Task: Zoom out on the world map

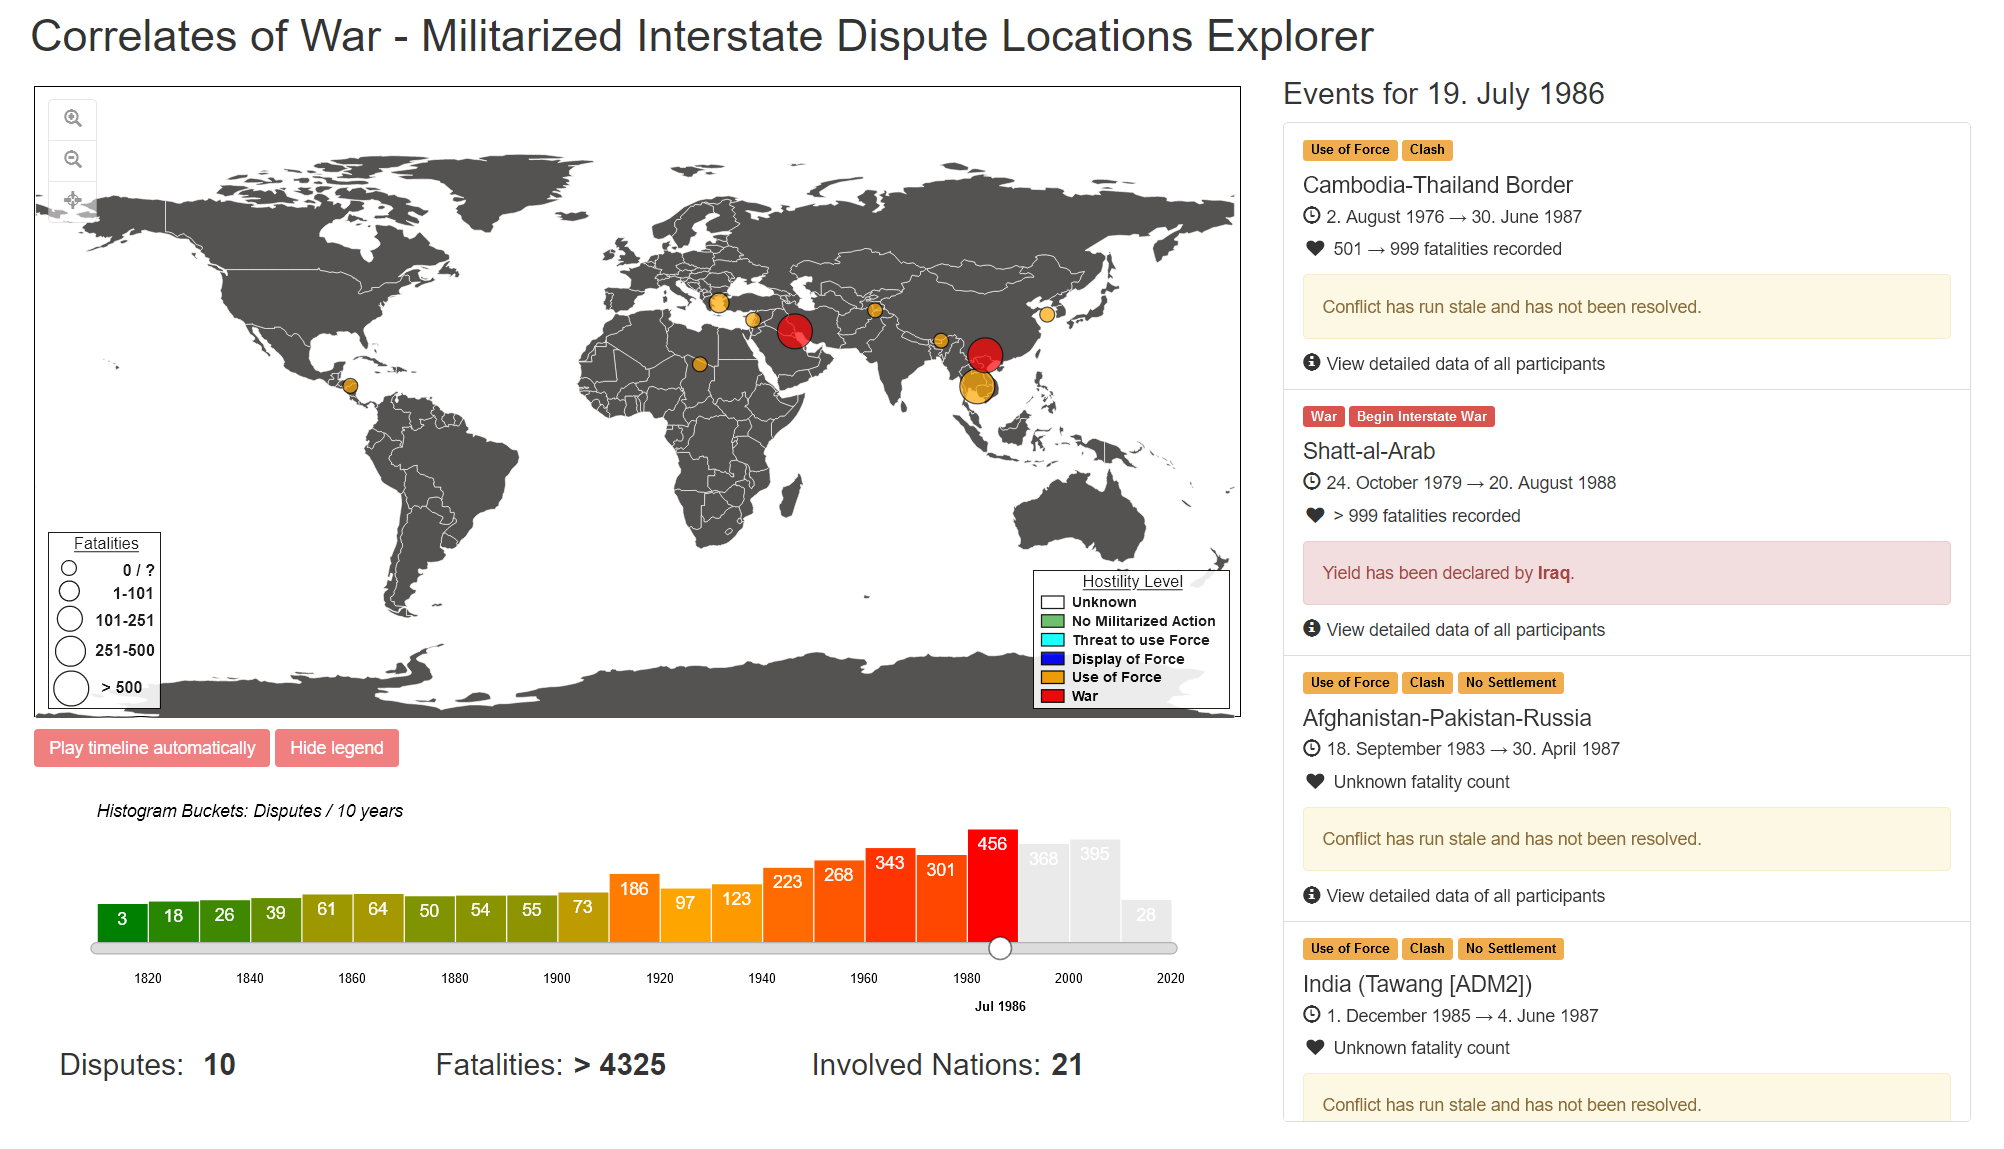Action: click(73, 159)
